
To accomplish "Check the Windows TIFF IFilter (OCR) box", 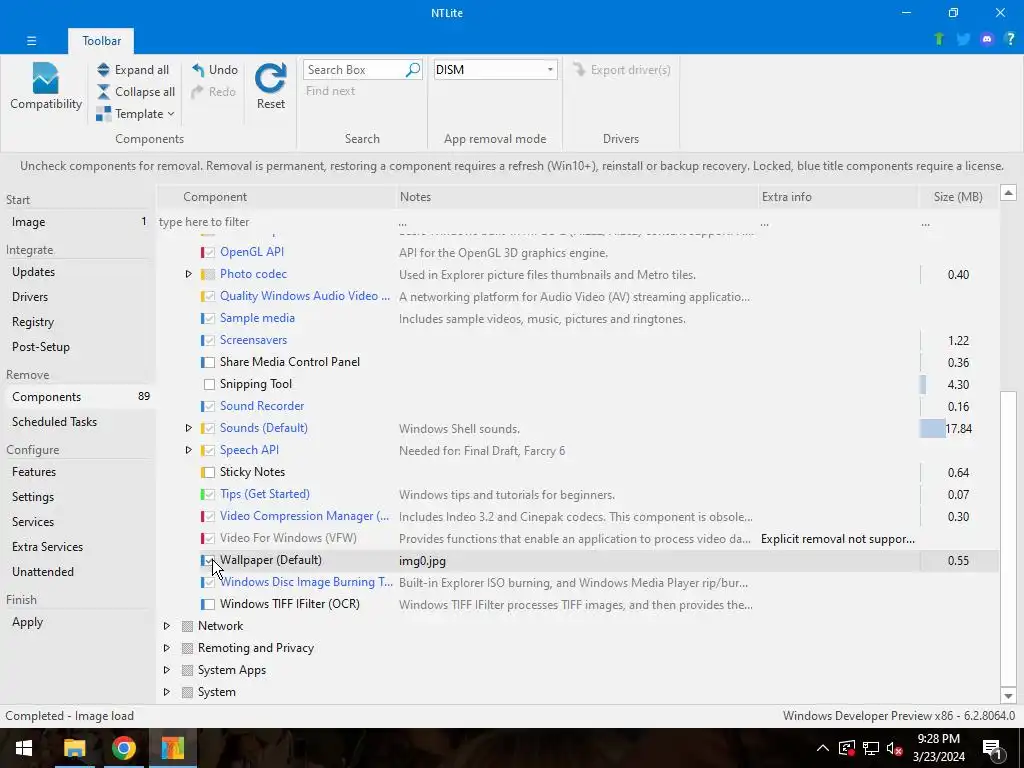I will [209, 605].
